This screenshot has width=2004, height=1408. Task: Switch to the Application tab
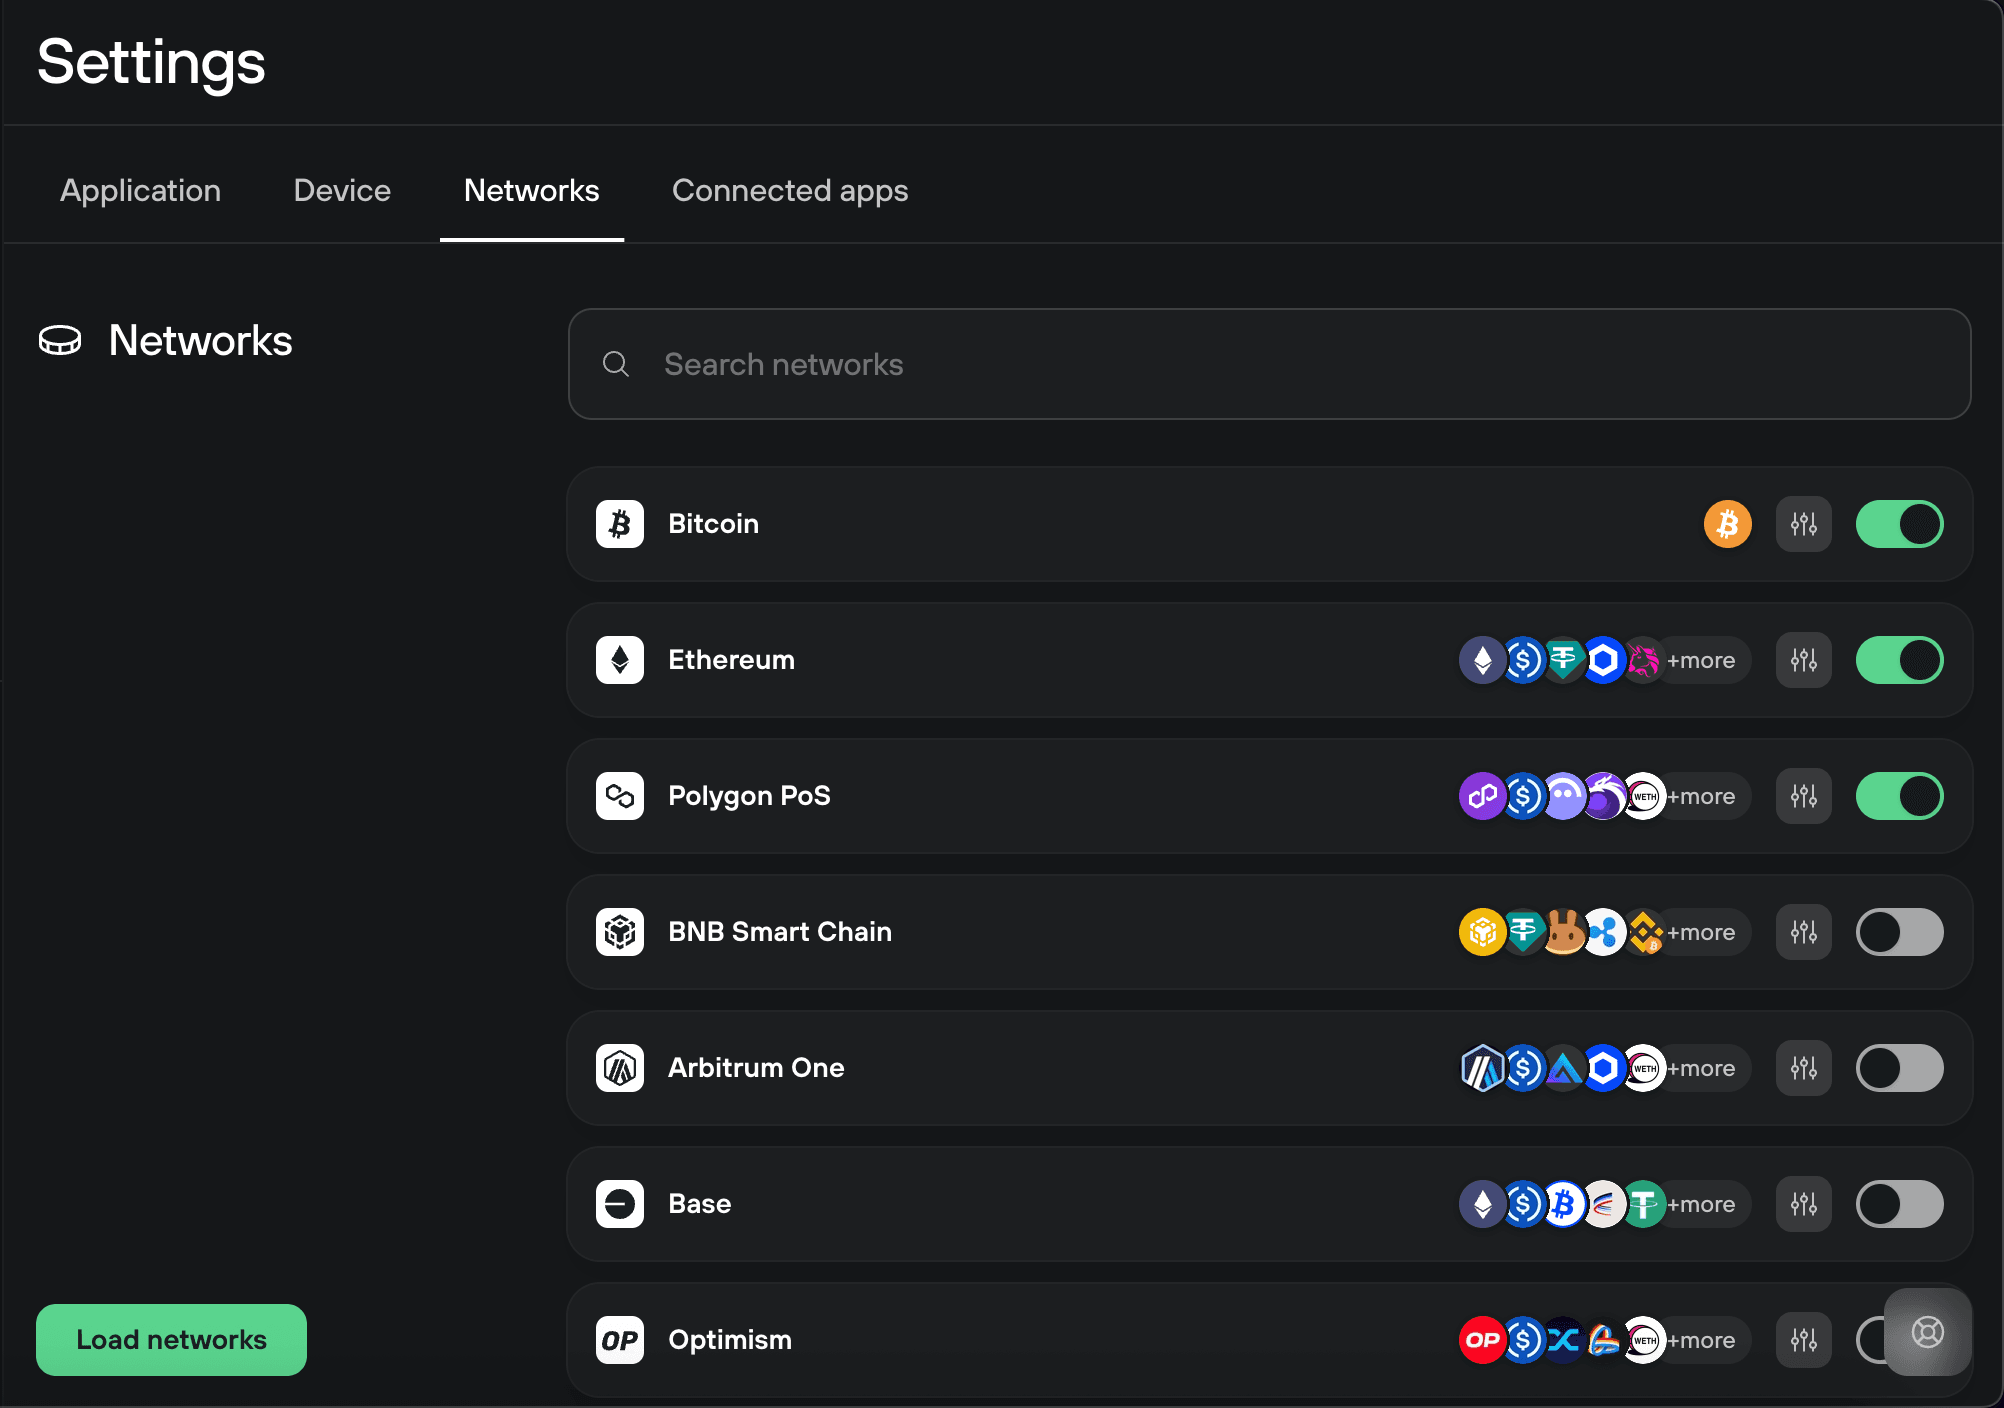coord(140,190)
